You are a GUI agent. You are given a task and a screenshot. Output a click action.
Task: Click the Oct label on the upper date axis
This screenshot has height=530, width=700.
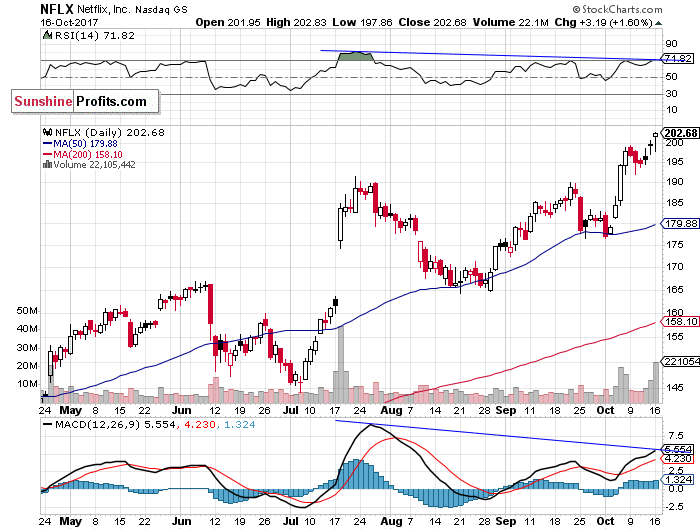pos(605,410)
